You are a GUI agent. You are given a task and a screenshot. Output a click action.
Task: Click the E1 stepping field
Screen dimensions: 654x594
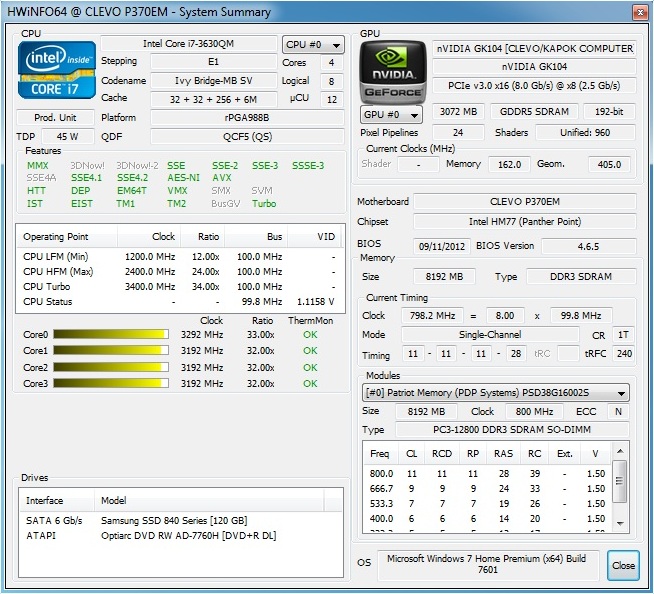pyautogui.click(x=214, y=62)
